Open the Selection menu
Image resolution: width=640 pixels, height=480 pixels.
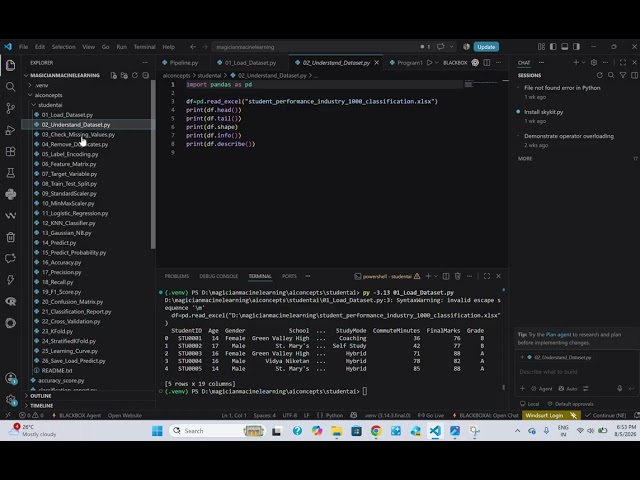(x=64, y=47)
